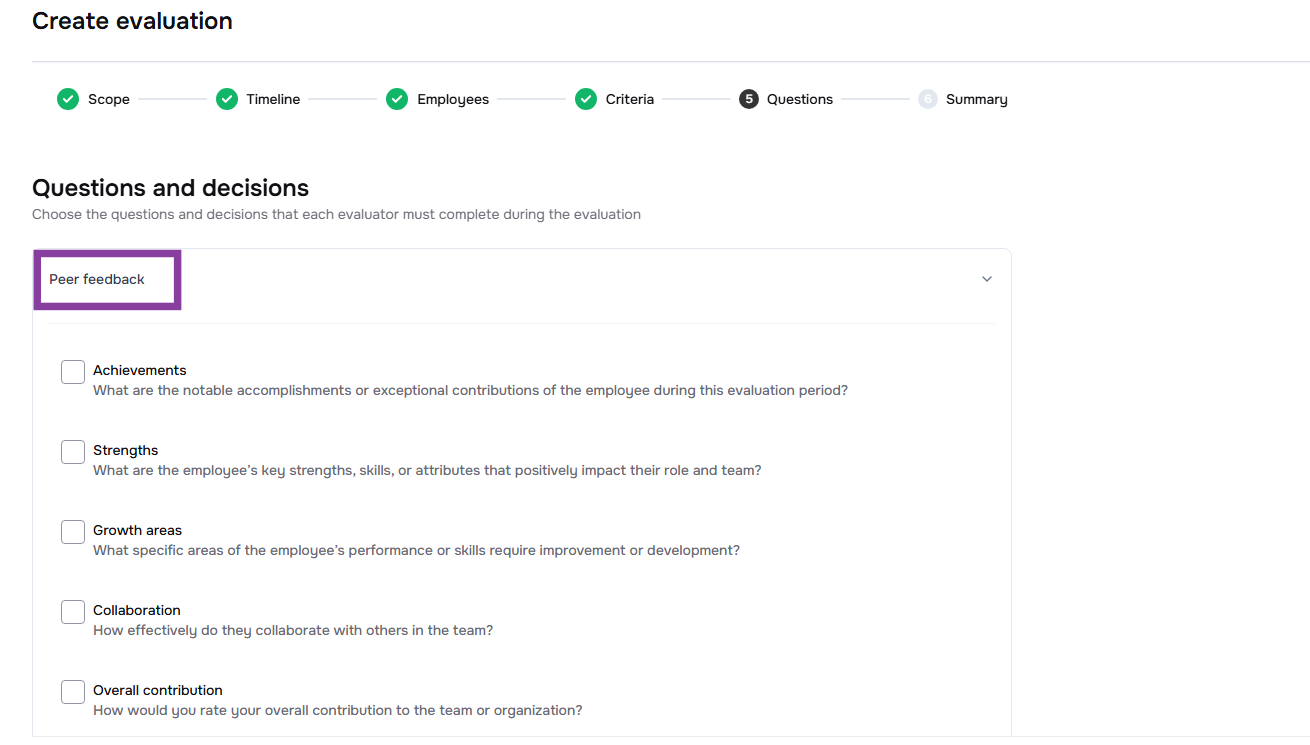Tick the Strengths question checkbox
The width and height of the screenshot is (1310, 745).
[x=73, y=452]
